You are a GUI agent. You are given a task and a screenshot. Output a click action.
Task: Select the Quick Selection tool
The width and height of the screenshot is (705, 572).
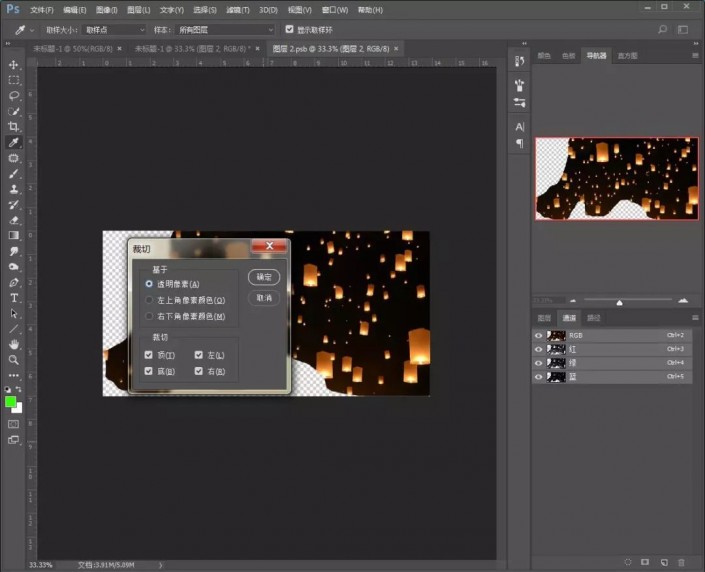(x=13, y=111)
